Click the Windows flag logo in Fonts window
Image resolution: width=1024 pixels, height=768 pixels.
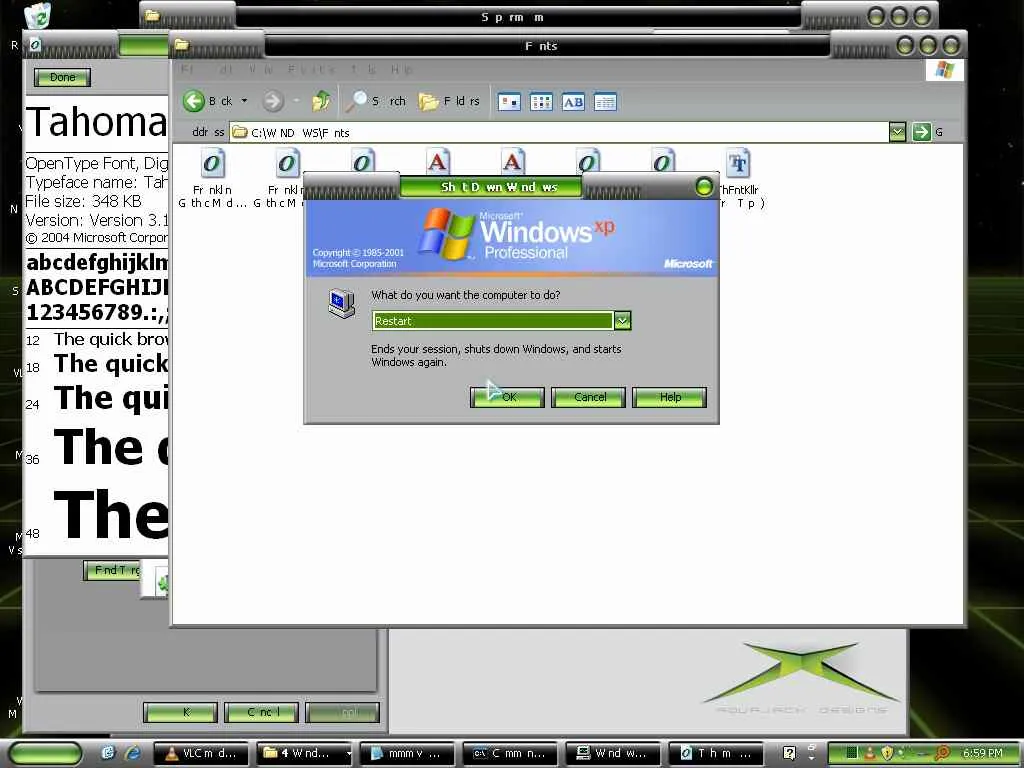944,70
